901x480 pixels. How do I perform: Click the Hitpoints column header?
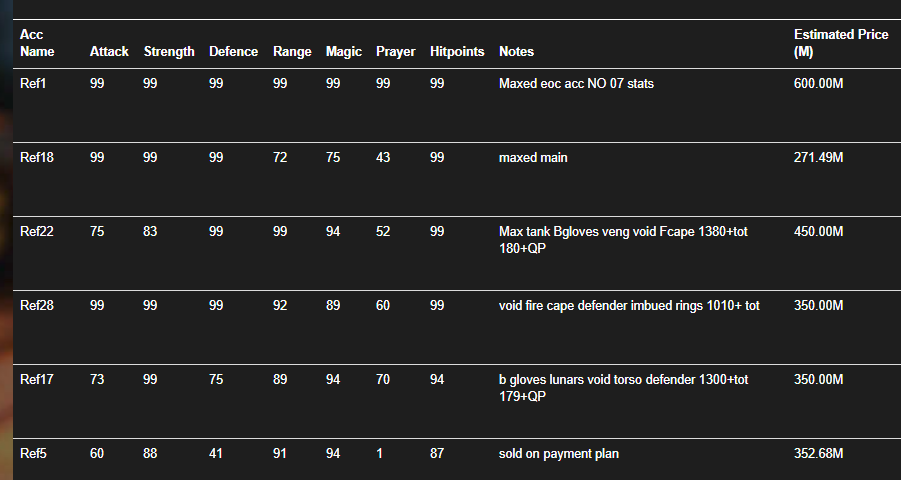(457, 52)
